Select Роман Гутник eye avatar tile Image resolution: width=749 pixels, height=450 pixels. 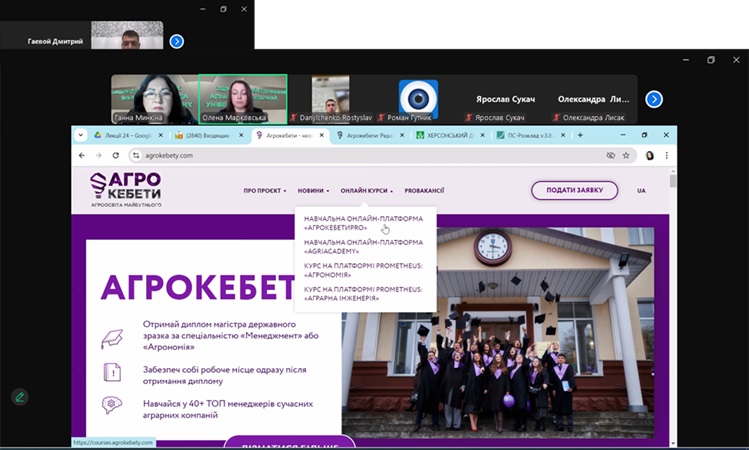click(x=418, y=99)
